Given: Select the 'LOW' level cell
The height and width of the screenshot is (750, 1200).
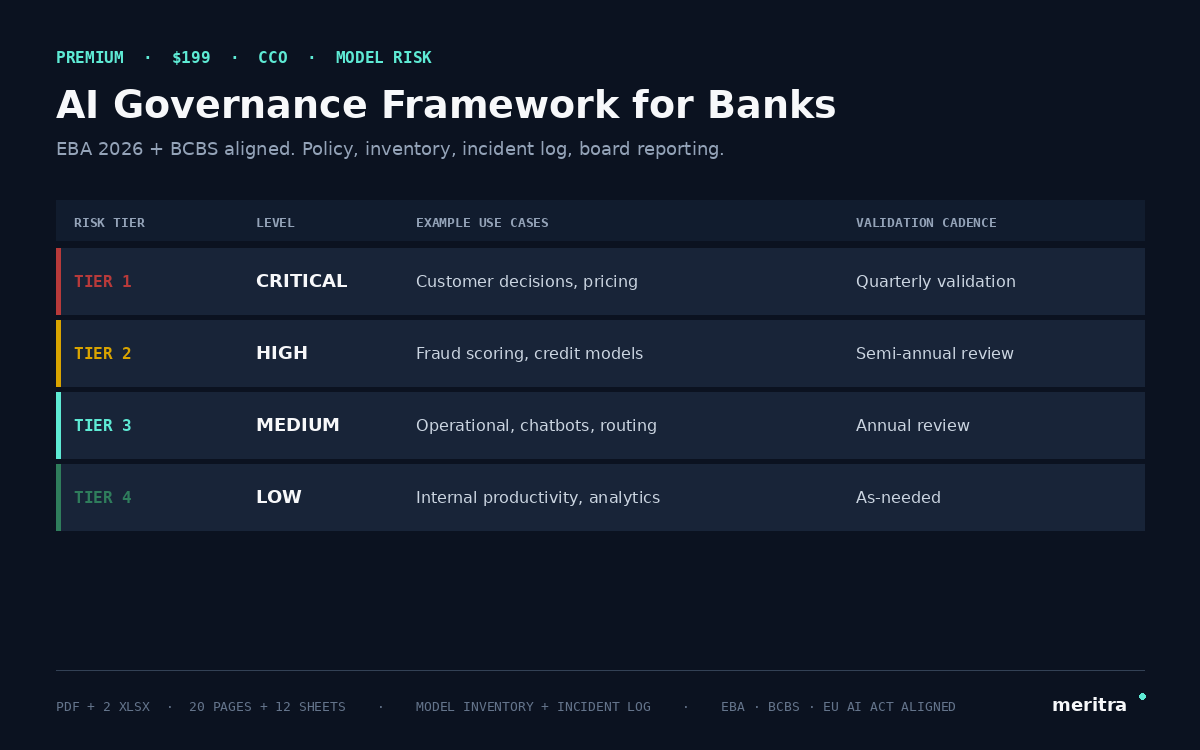Looking at the screenshot, I should pyautogui.click(x=279, y=498).
